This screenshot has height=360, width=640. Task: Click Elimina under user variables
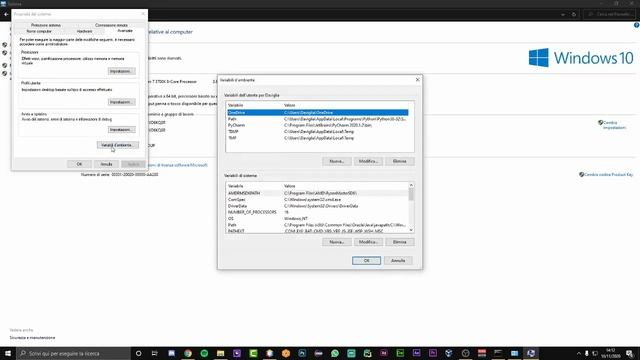pyautogui.click(x=400, y=161)
